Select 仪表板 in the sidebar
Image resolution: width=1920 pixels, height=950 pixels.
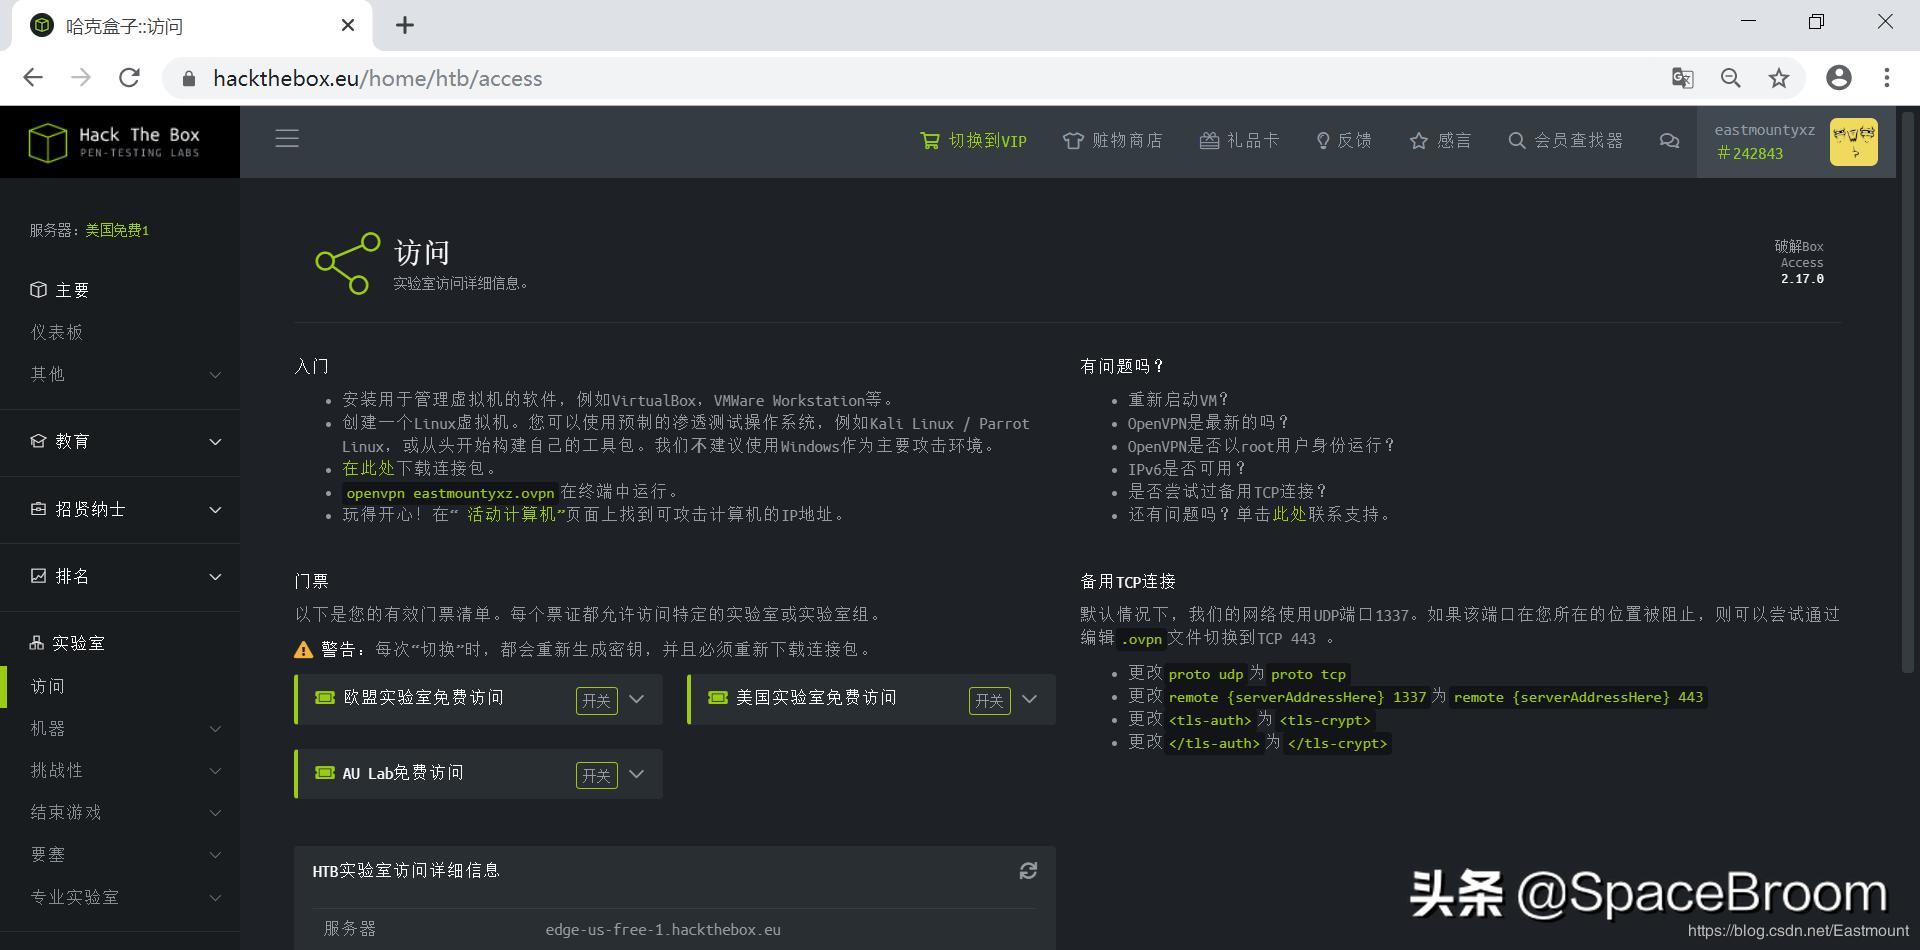pyautogui.click(x=57, y=331)
